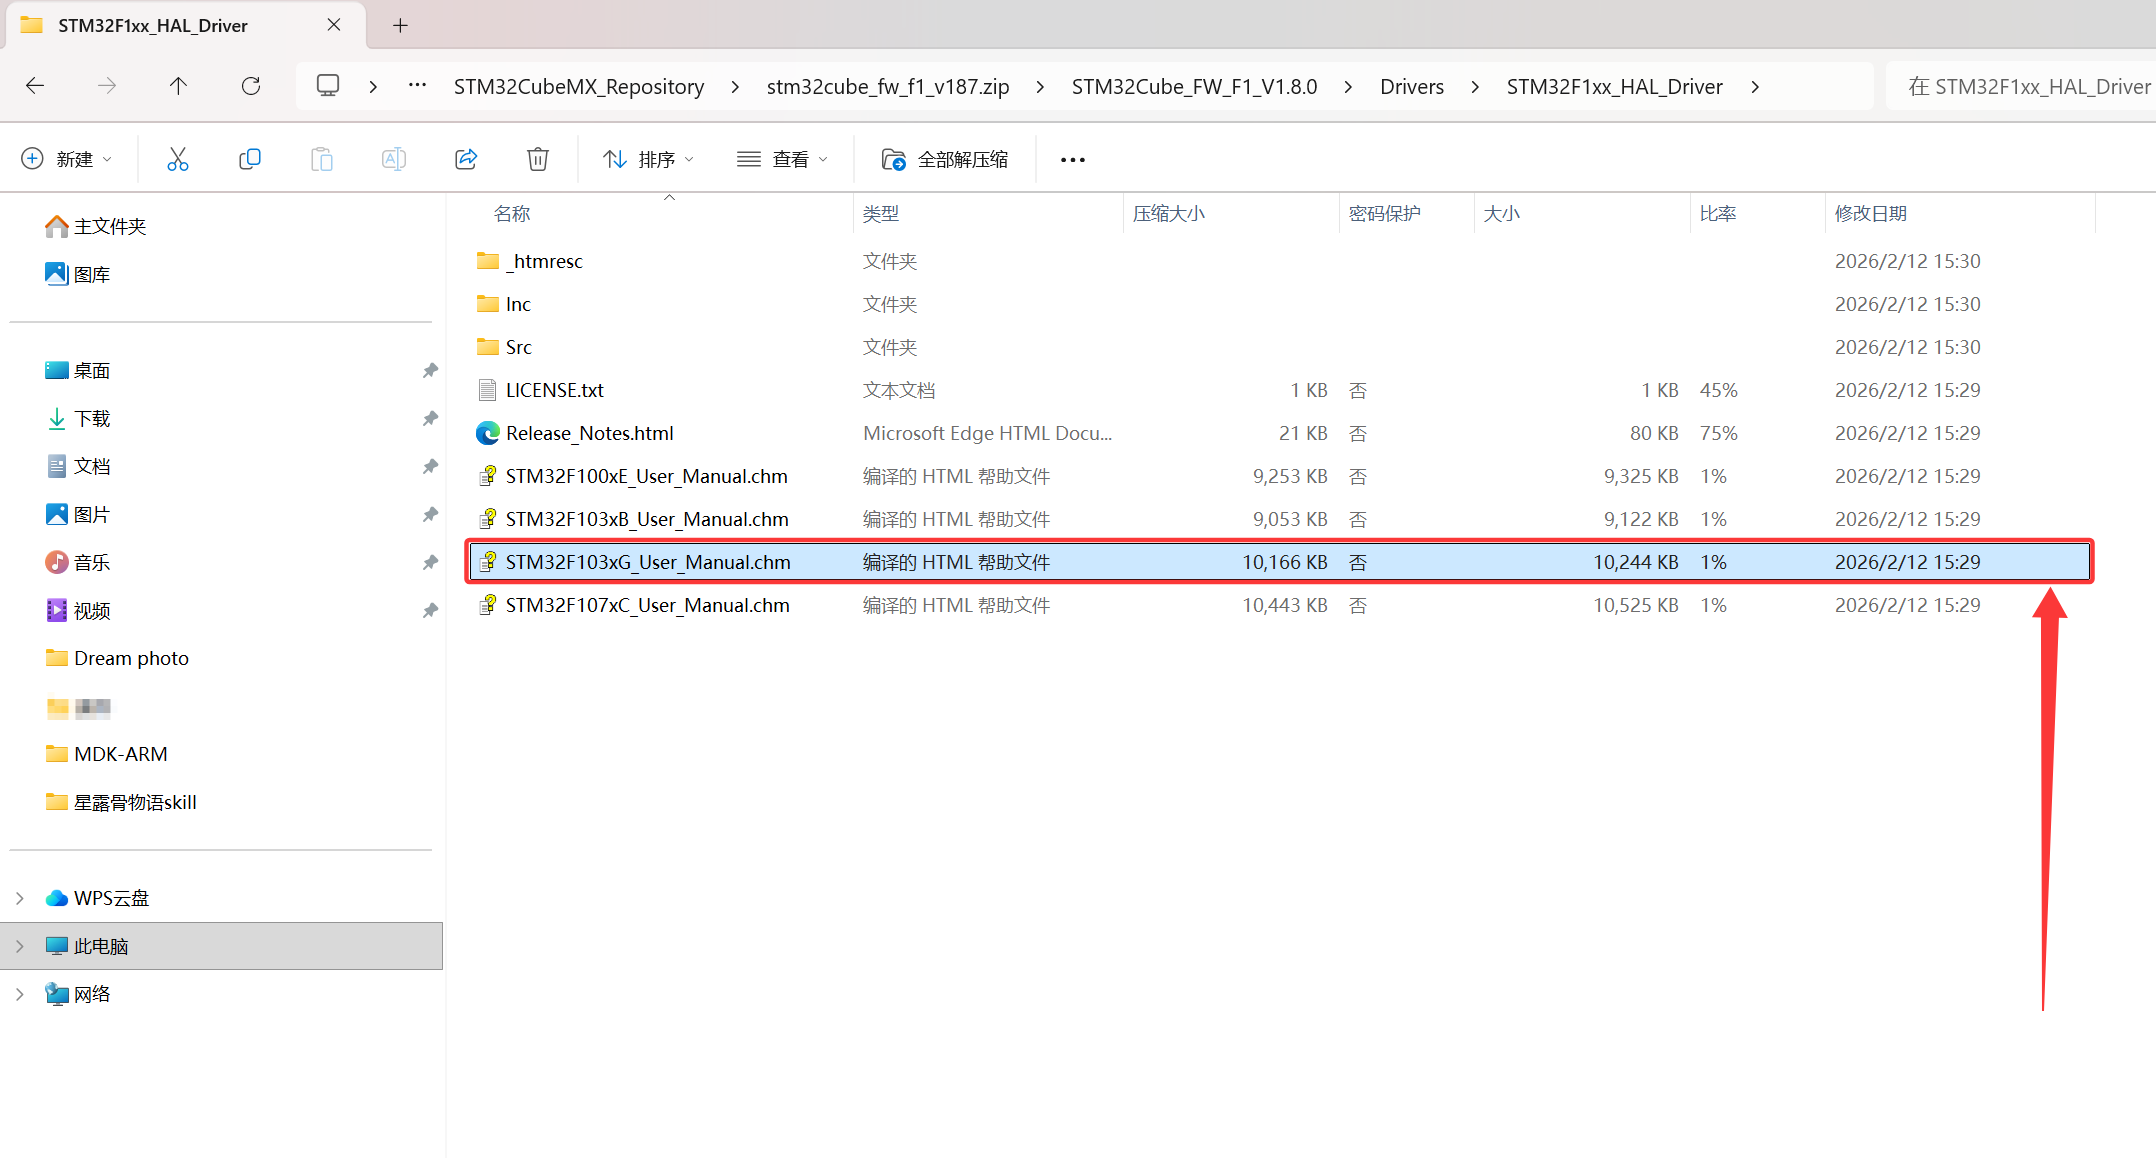The height and width of the screenshot is (1158, 2156).
Task: Open 图片 in quick access
Action: coord(78,515)
